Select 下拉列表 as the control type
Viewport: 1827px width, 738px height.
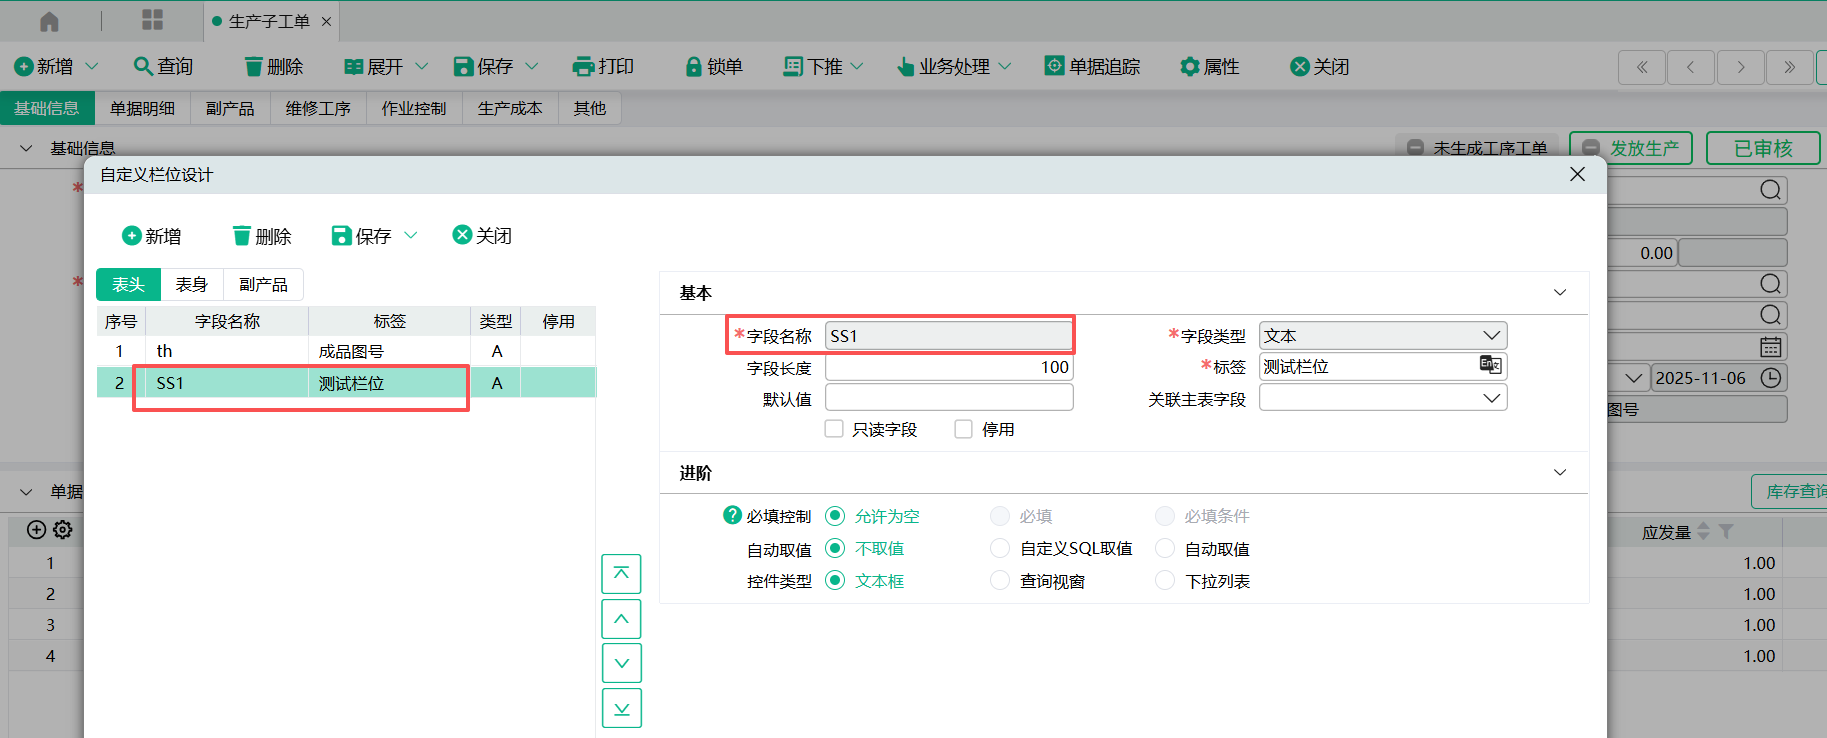tap(1165, 580)
